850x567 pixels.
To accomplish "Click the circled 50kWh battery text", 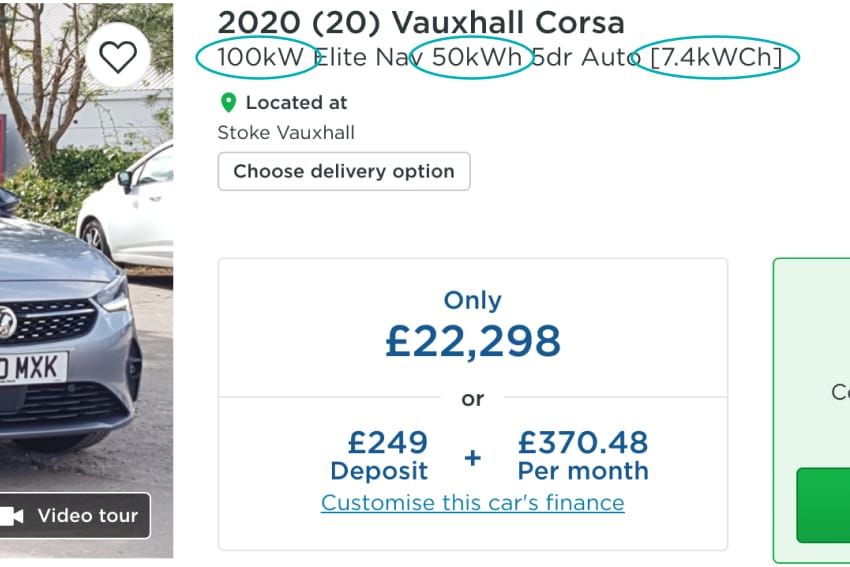I will [477, 57].
